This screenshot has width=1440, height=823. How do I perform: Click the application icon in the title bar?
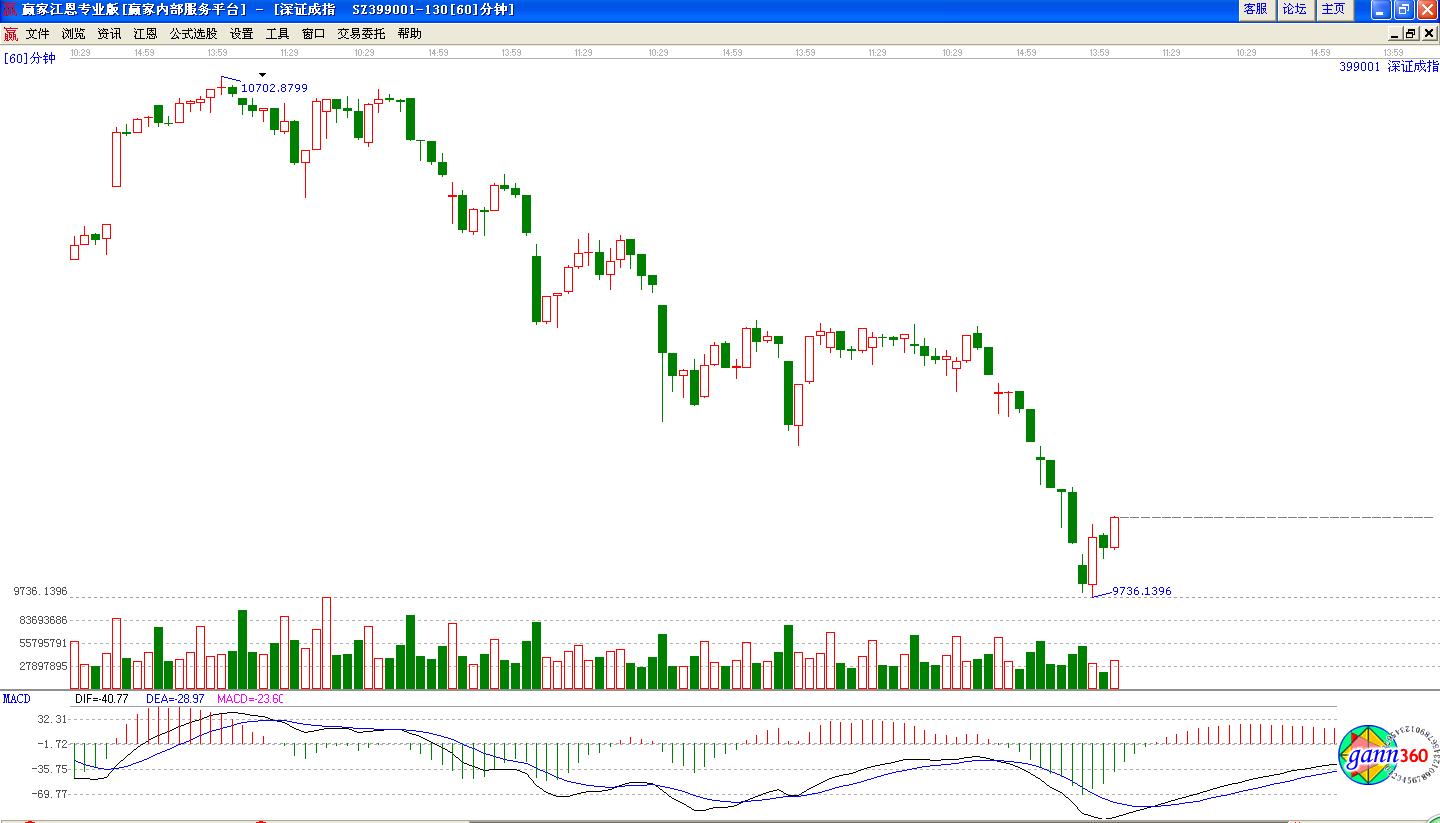pos(9,9)
